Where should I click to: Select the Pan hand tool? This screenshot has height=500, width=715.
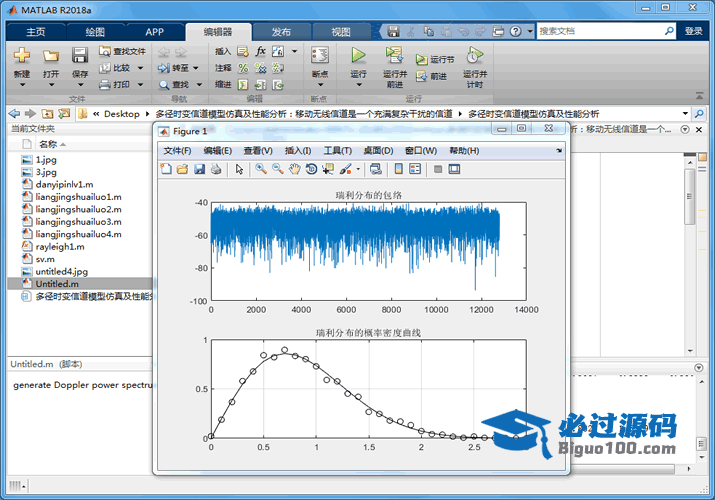(x=295, y=169)
